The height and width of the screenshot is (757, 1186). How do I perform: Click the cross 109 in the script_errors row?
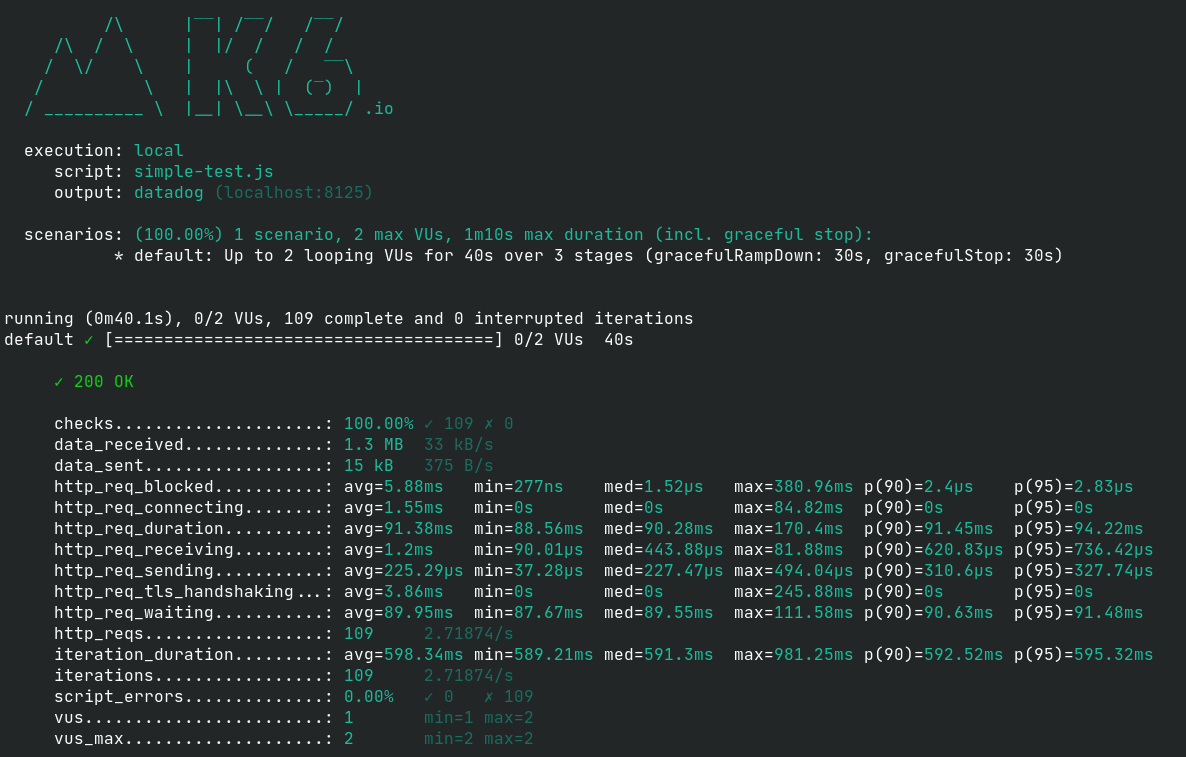[x=509, y=697]
